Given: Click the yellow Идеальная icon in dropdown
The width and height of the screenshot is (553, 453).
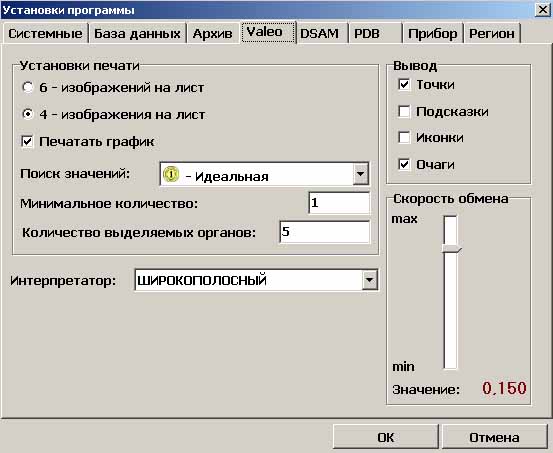Looking at the screenshot, I should (x=171, y=174).
